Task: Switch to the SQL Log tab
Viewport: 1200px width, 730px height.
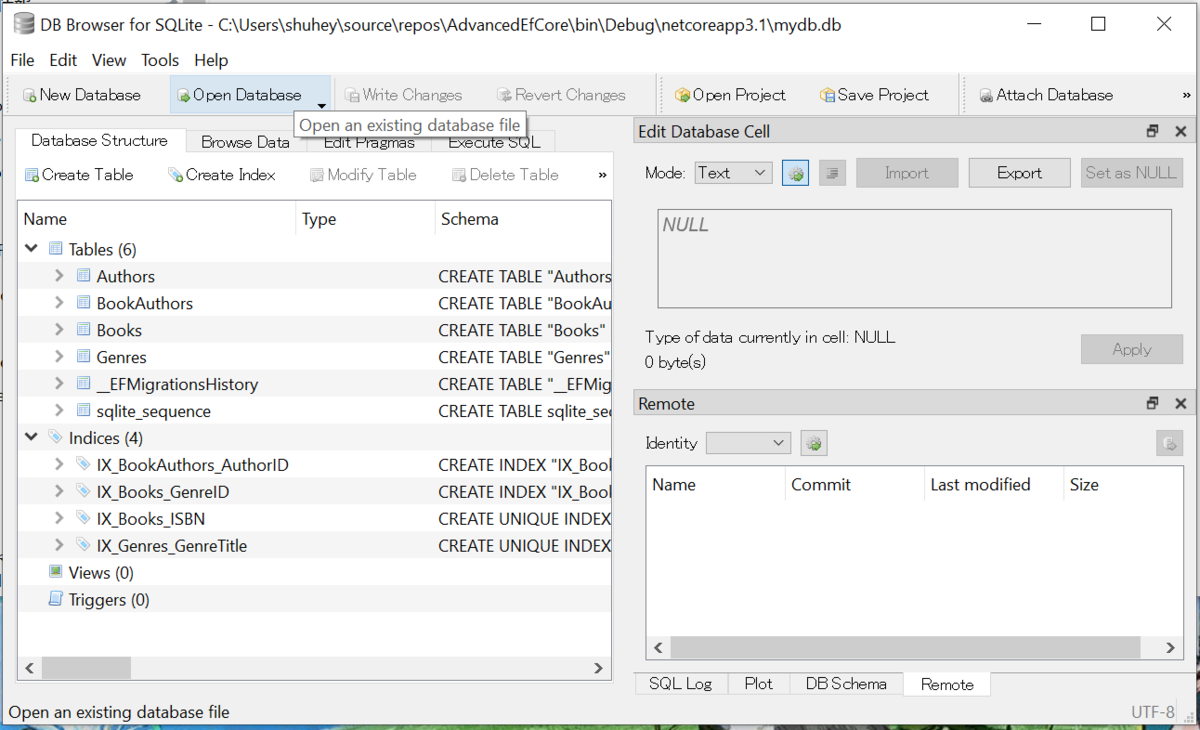Action: pyautogui.click(x=680, y=684)
